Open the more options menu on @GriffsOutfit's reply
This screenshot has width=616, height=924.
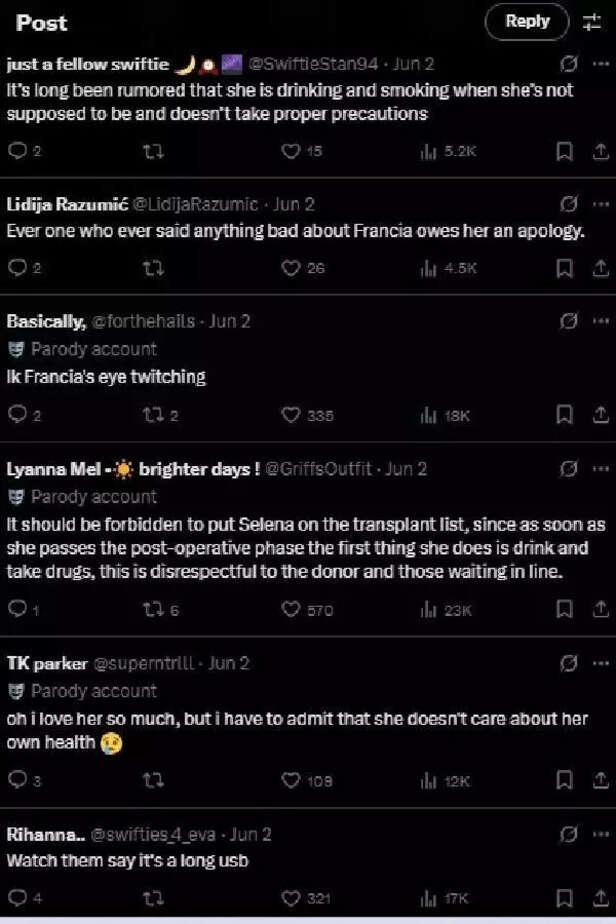coord(600,467)
